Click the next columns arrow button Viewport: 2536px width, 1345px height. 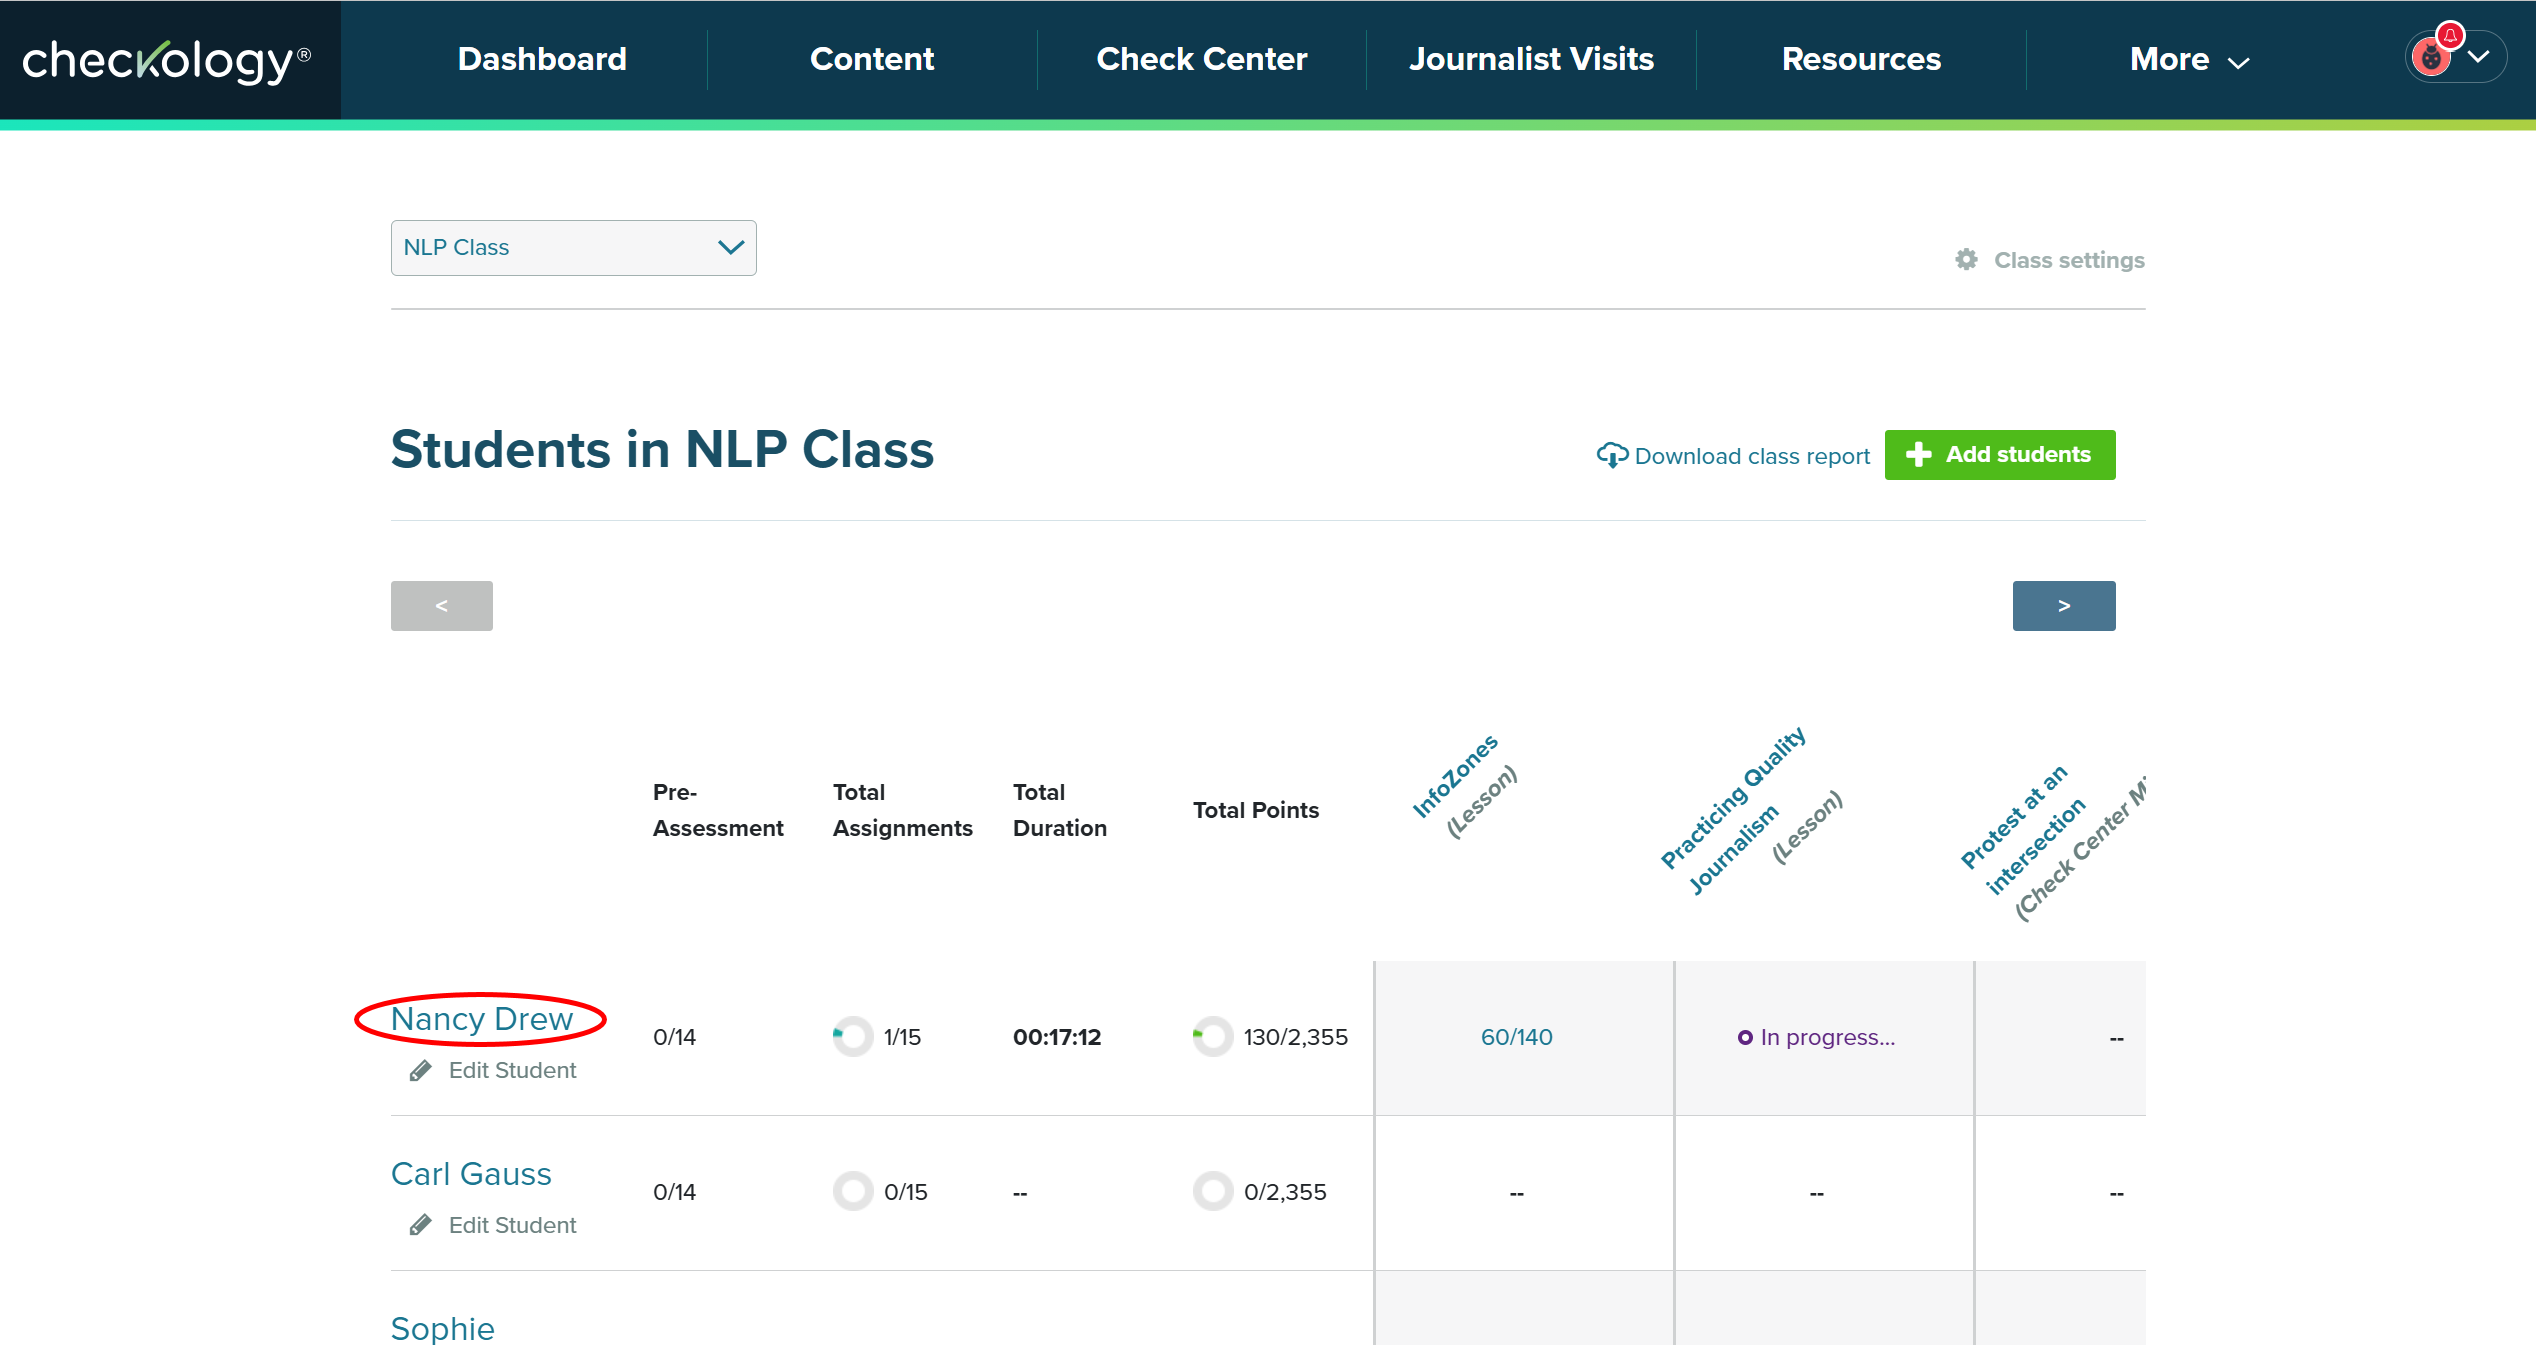tap(2063, 606)
